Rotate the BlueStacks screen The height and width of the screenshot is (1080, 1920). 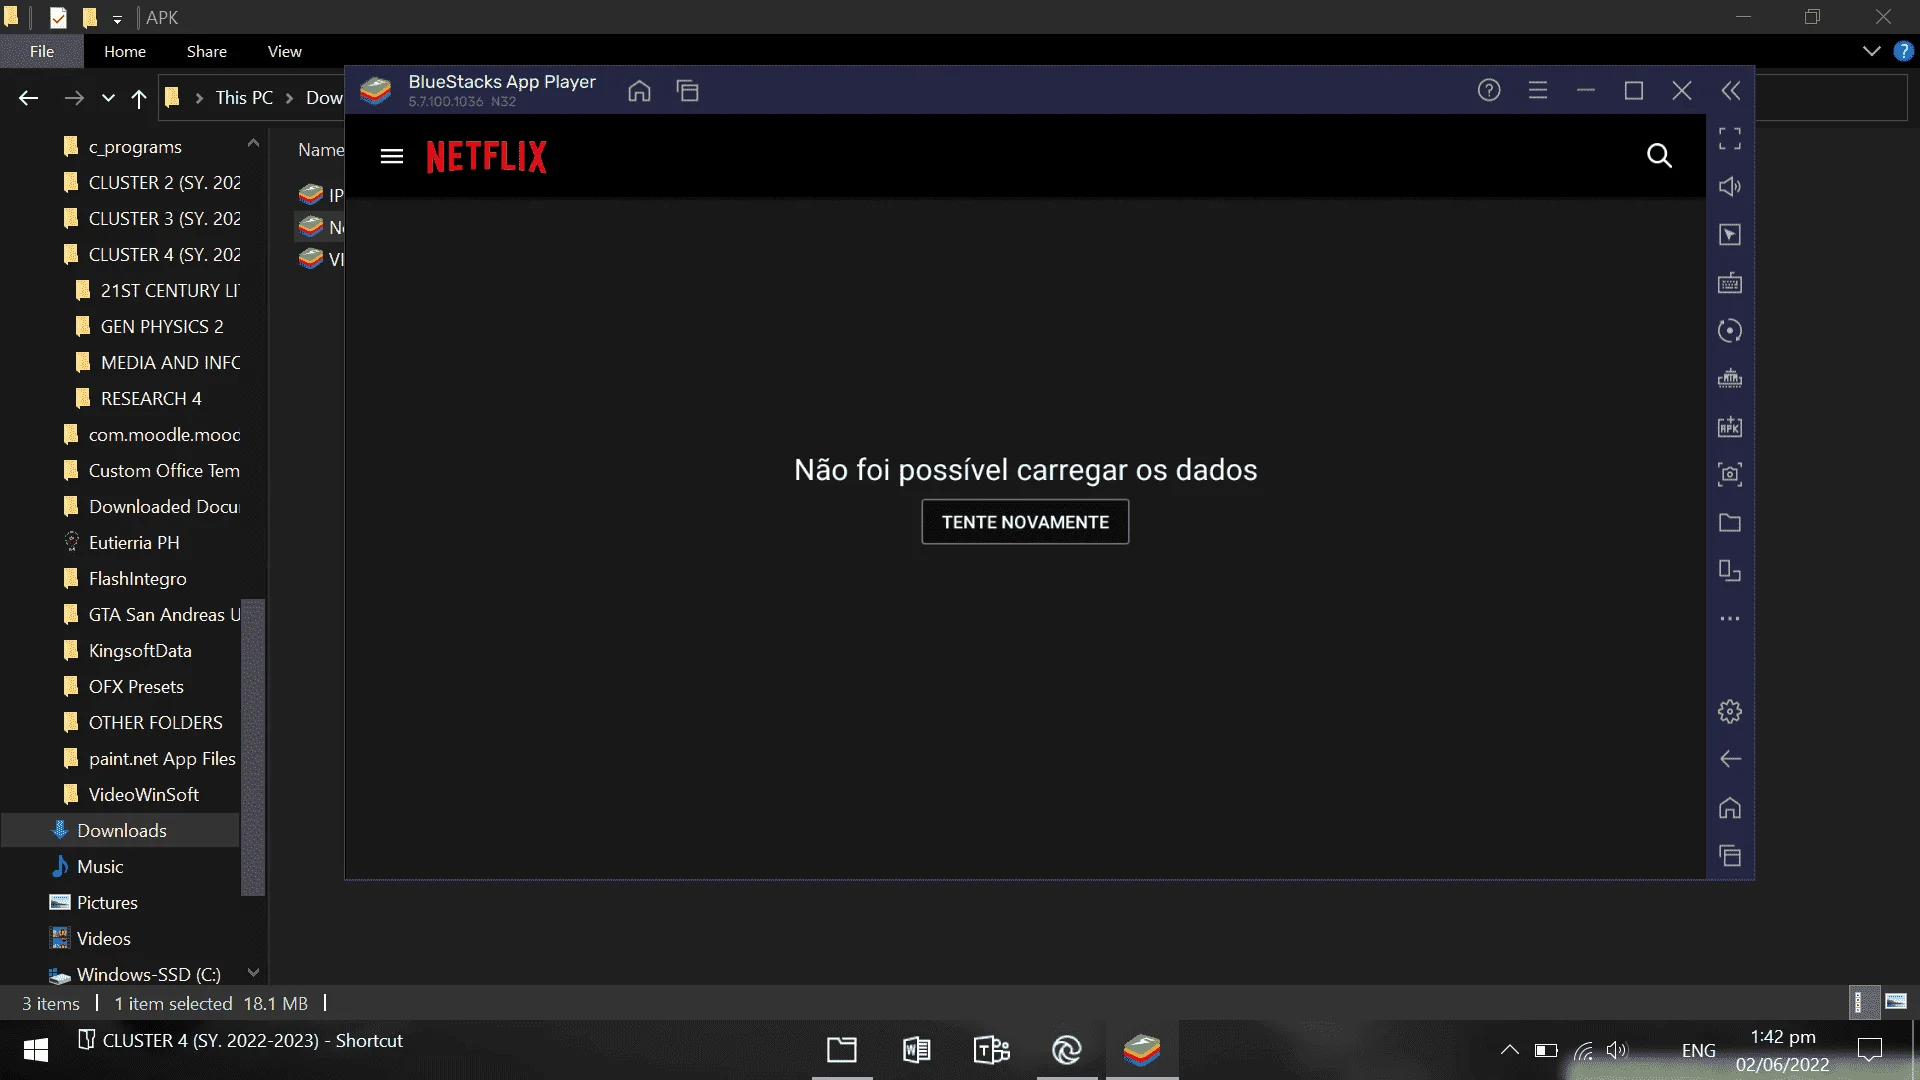click(x=1730, y=571)
